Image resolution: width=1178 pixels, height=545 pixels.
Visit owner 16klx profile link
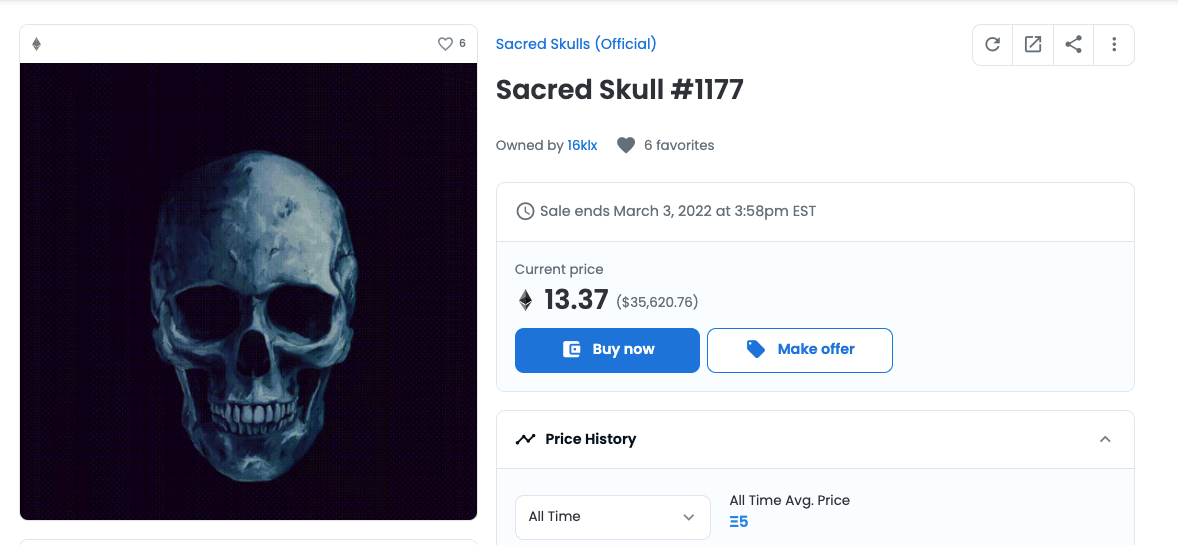[x=582, y=145]
